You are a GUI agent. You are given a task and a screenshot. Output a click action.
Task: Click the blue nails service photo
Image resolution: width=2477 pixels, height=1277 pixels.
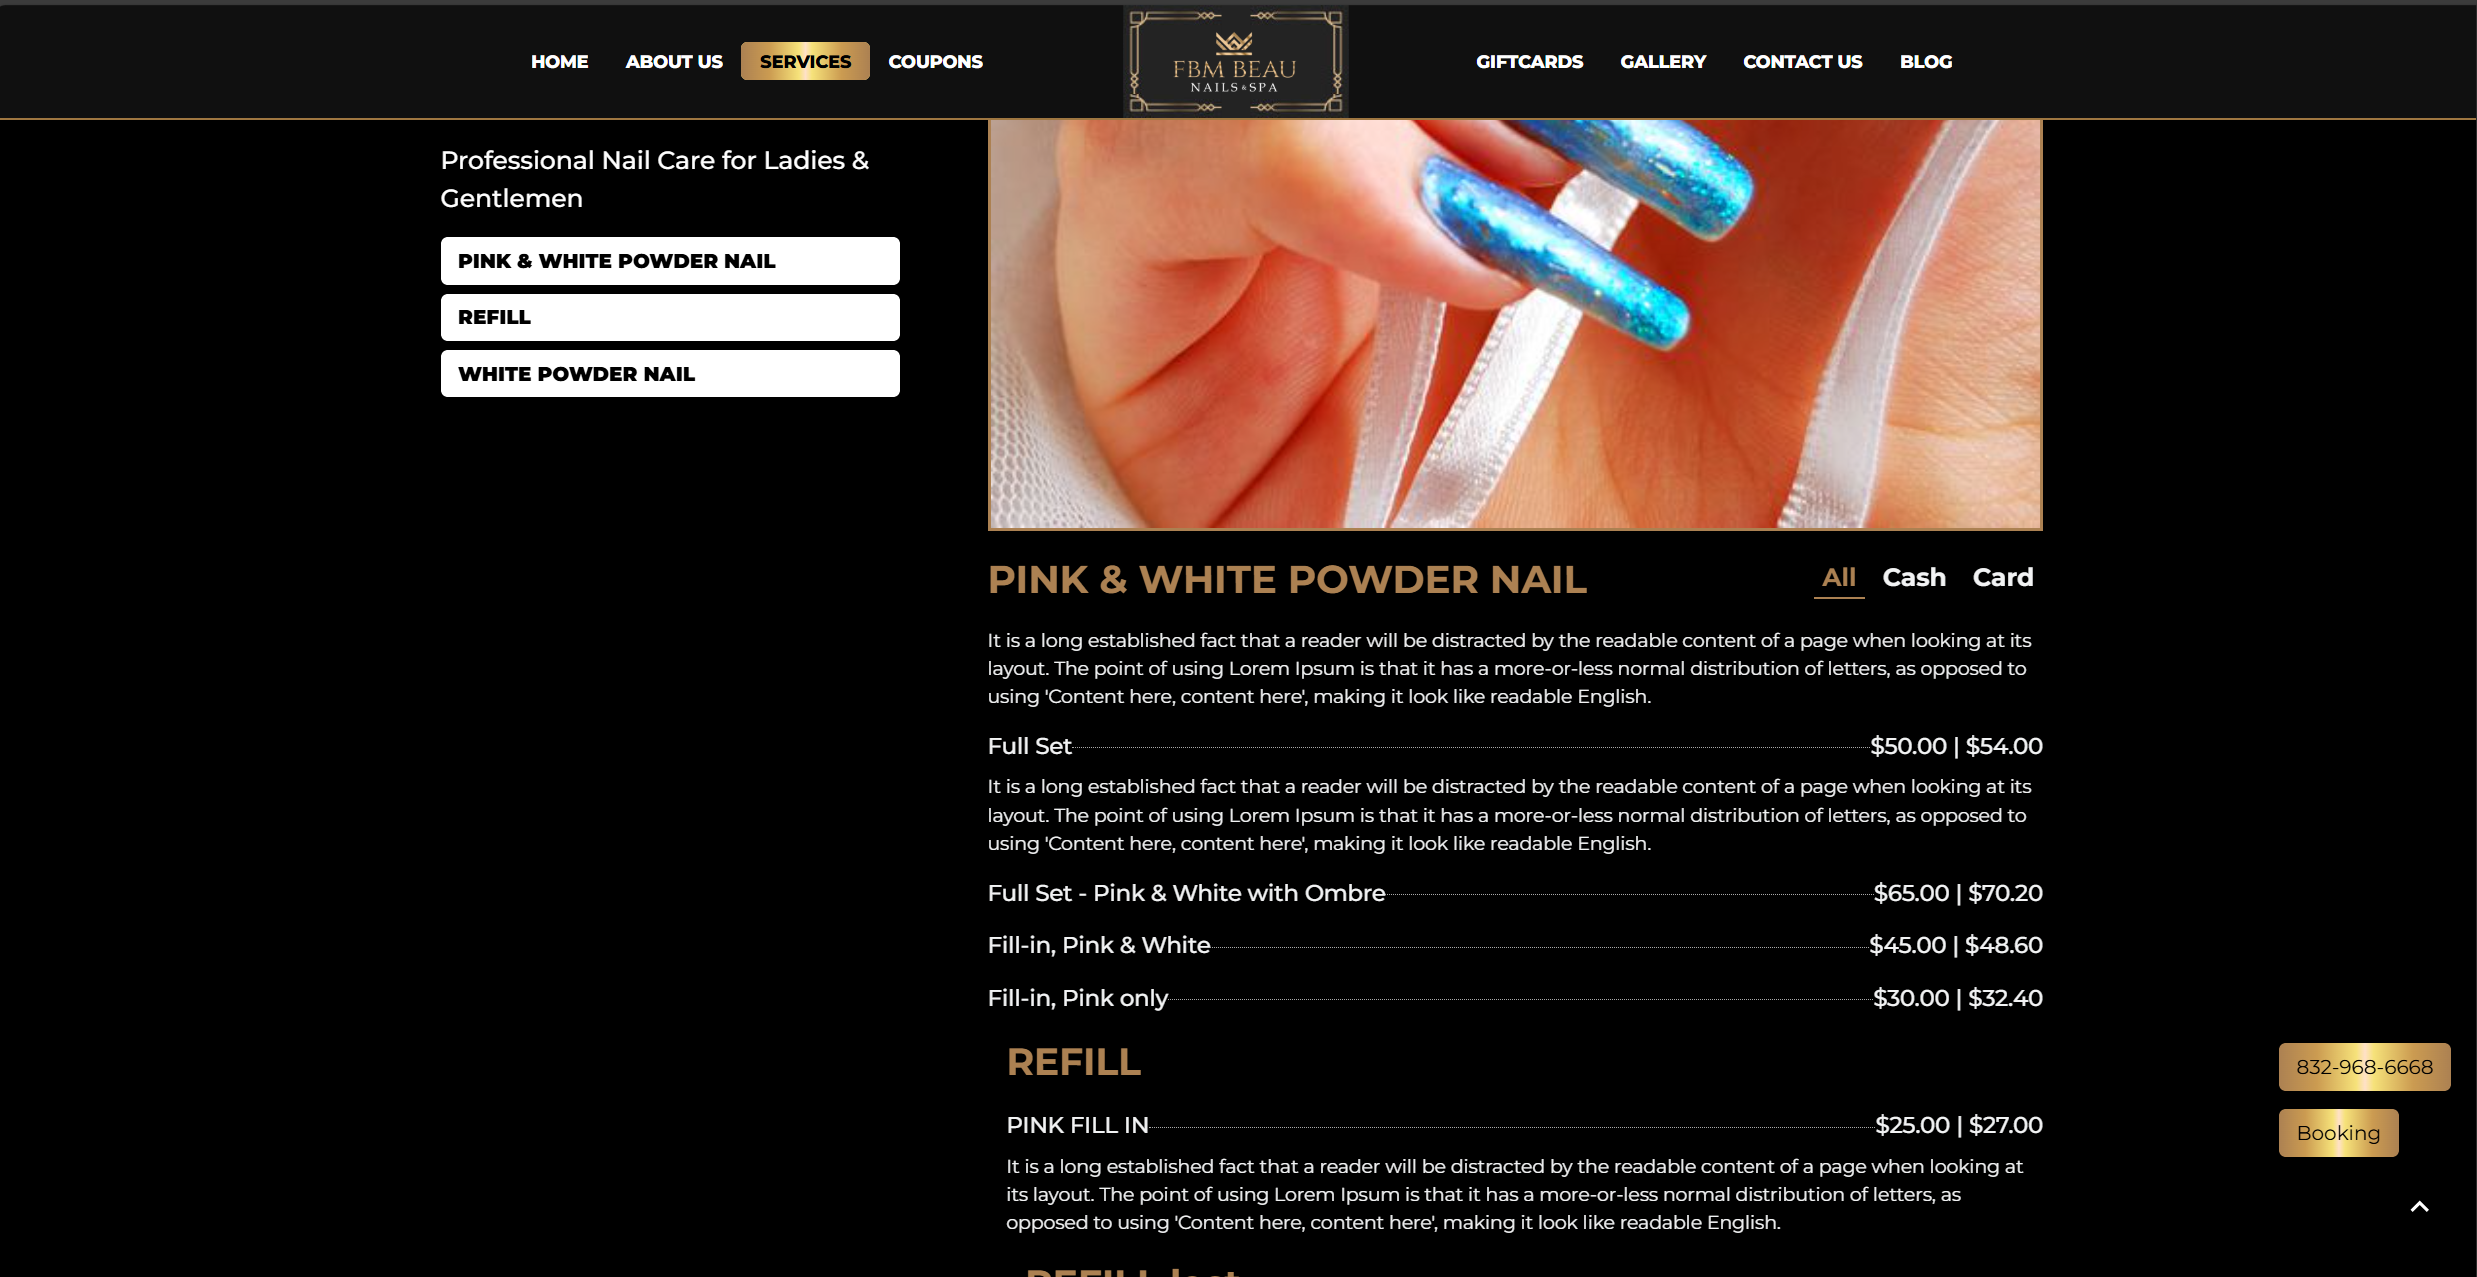(x=1515, y=324)
